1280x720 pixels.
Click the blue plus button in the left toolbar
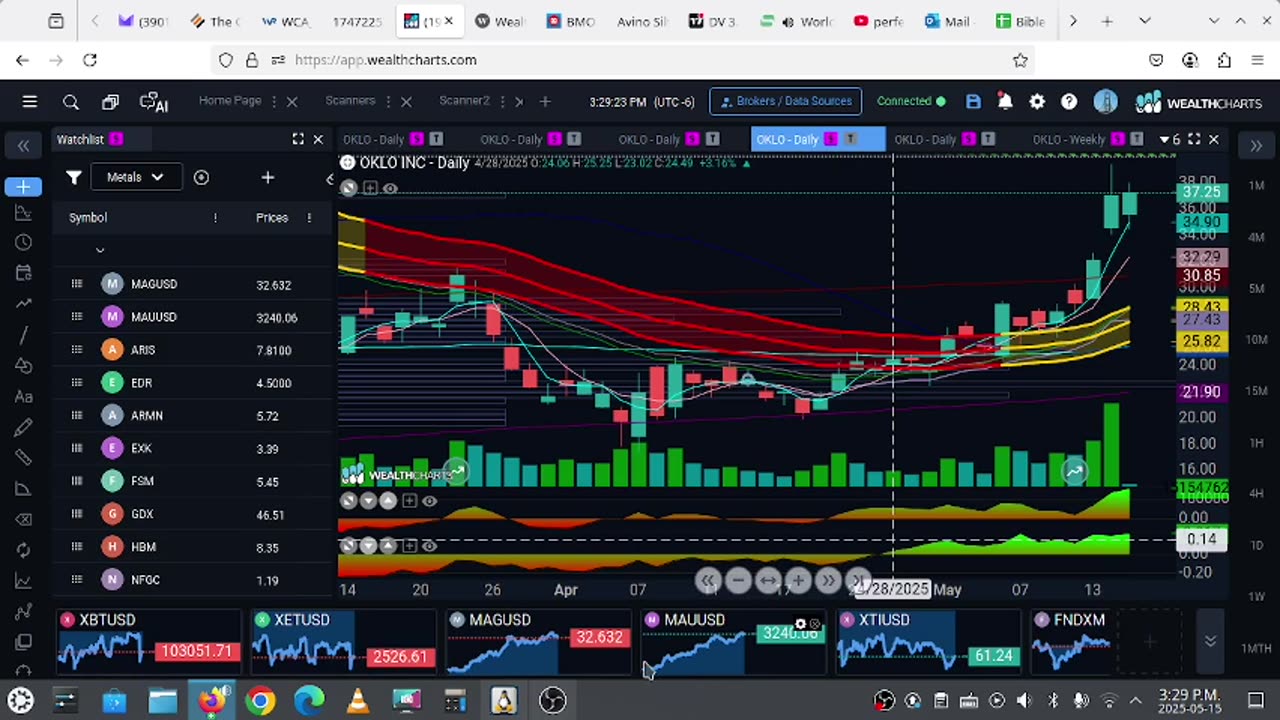coord(22,187)
